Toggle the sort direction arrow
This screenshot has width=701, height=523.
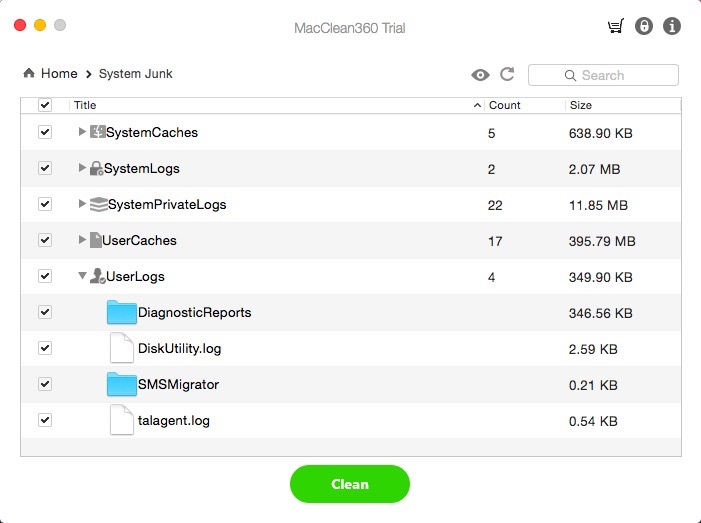(x=477, y=105)
